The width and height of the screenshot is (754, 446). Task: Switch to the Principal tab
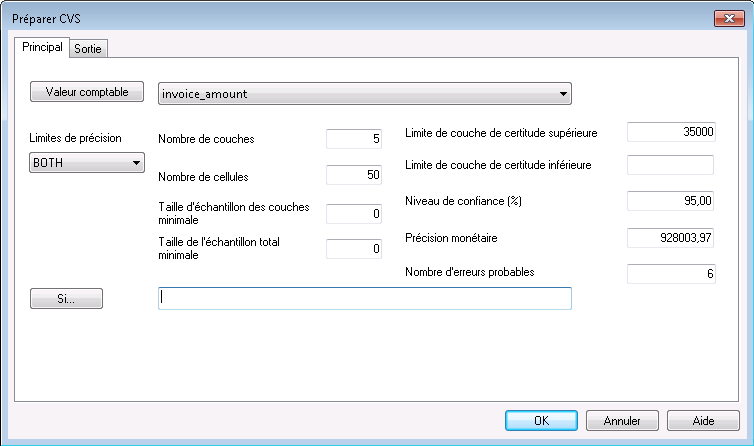click(x=41, y=47)
